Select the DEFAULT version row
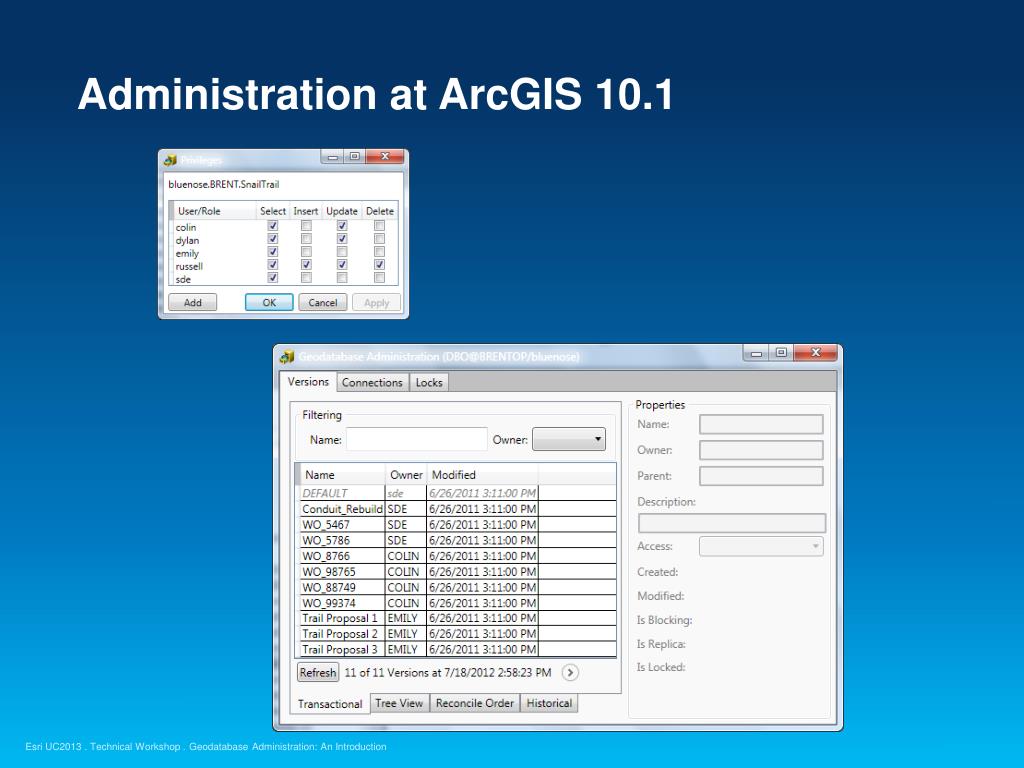This screenshot has width=1024, height=768. 458,494
